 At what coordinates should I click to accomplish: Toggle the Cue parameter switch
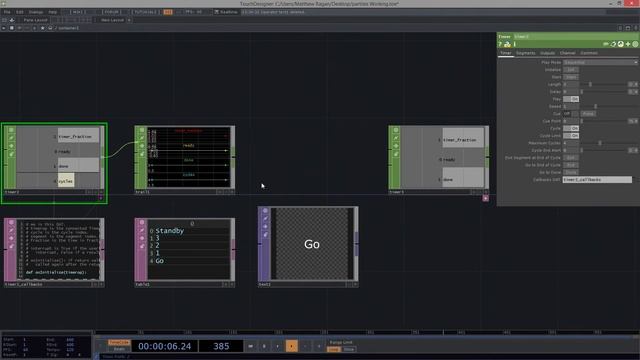click(571, 114)
